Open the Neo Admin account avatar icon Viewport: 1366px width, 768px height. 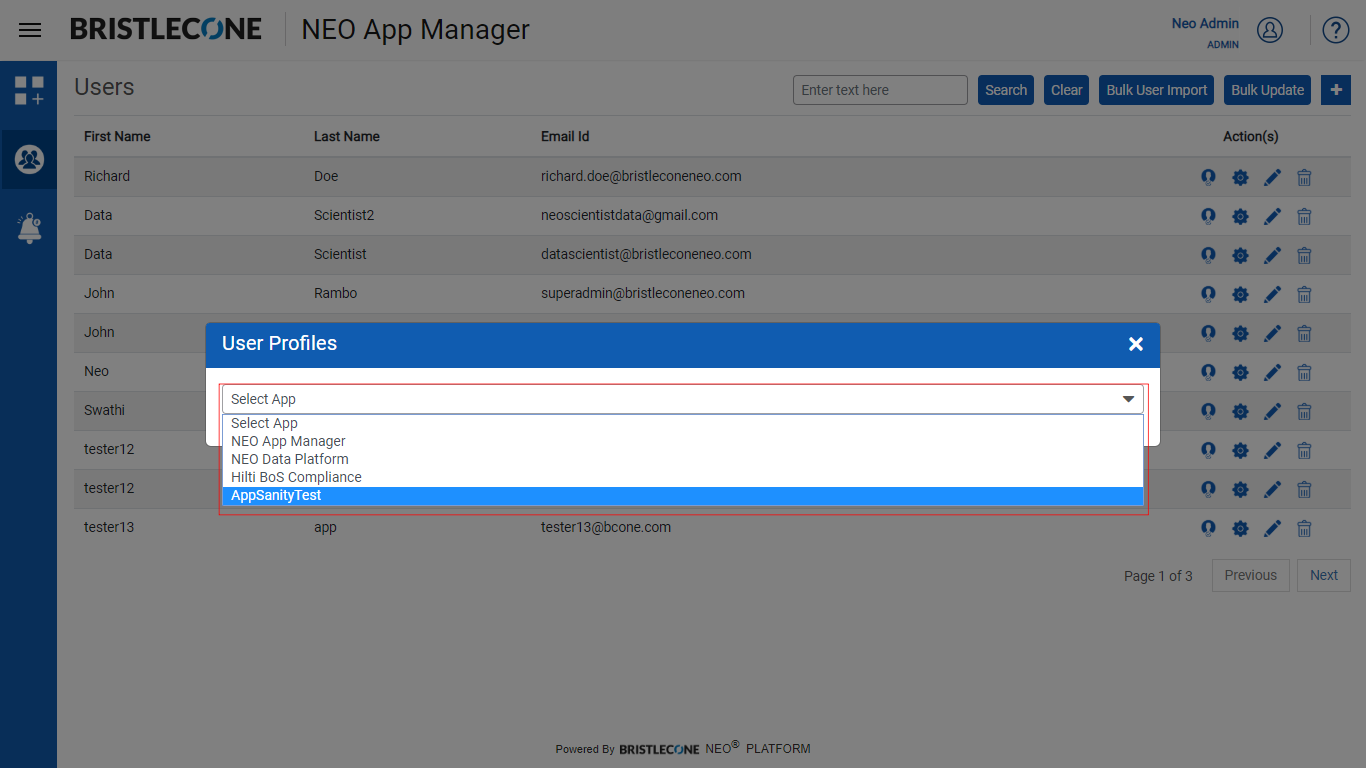tap(1270, 30)
